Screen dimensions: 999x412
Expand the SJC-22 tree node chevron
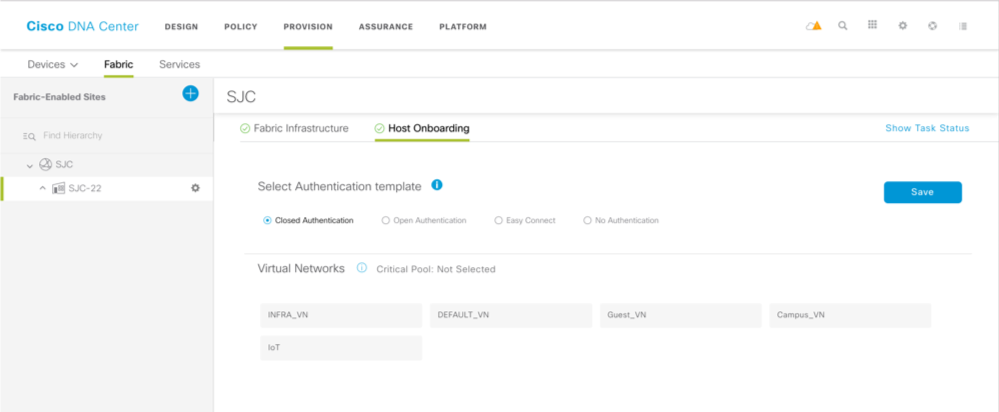pyautogui.click(x=43, y=188)
